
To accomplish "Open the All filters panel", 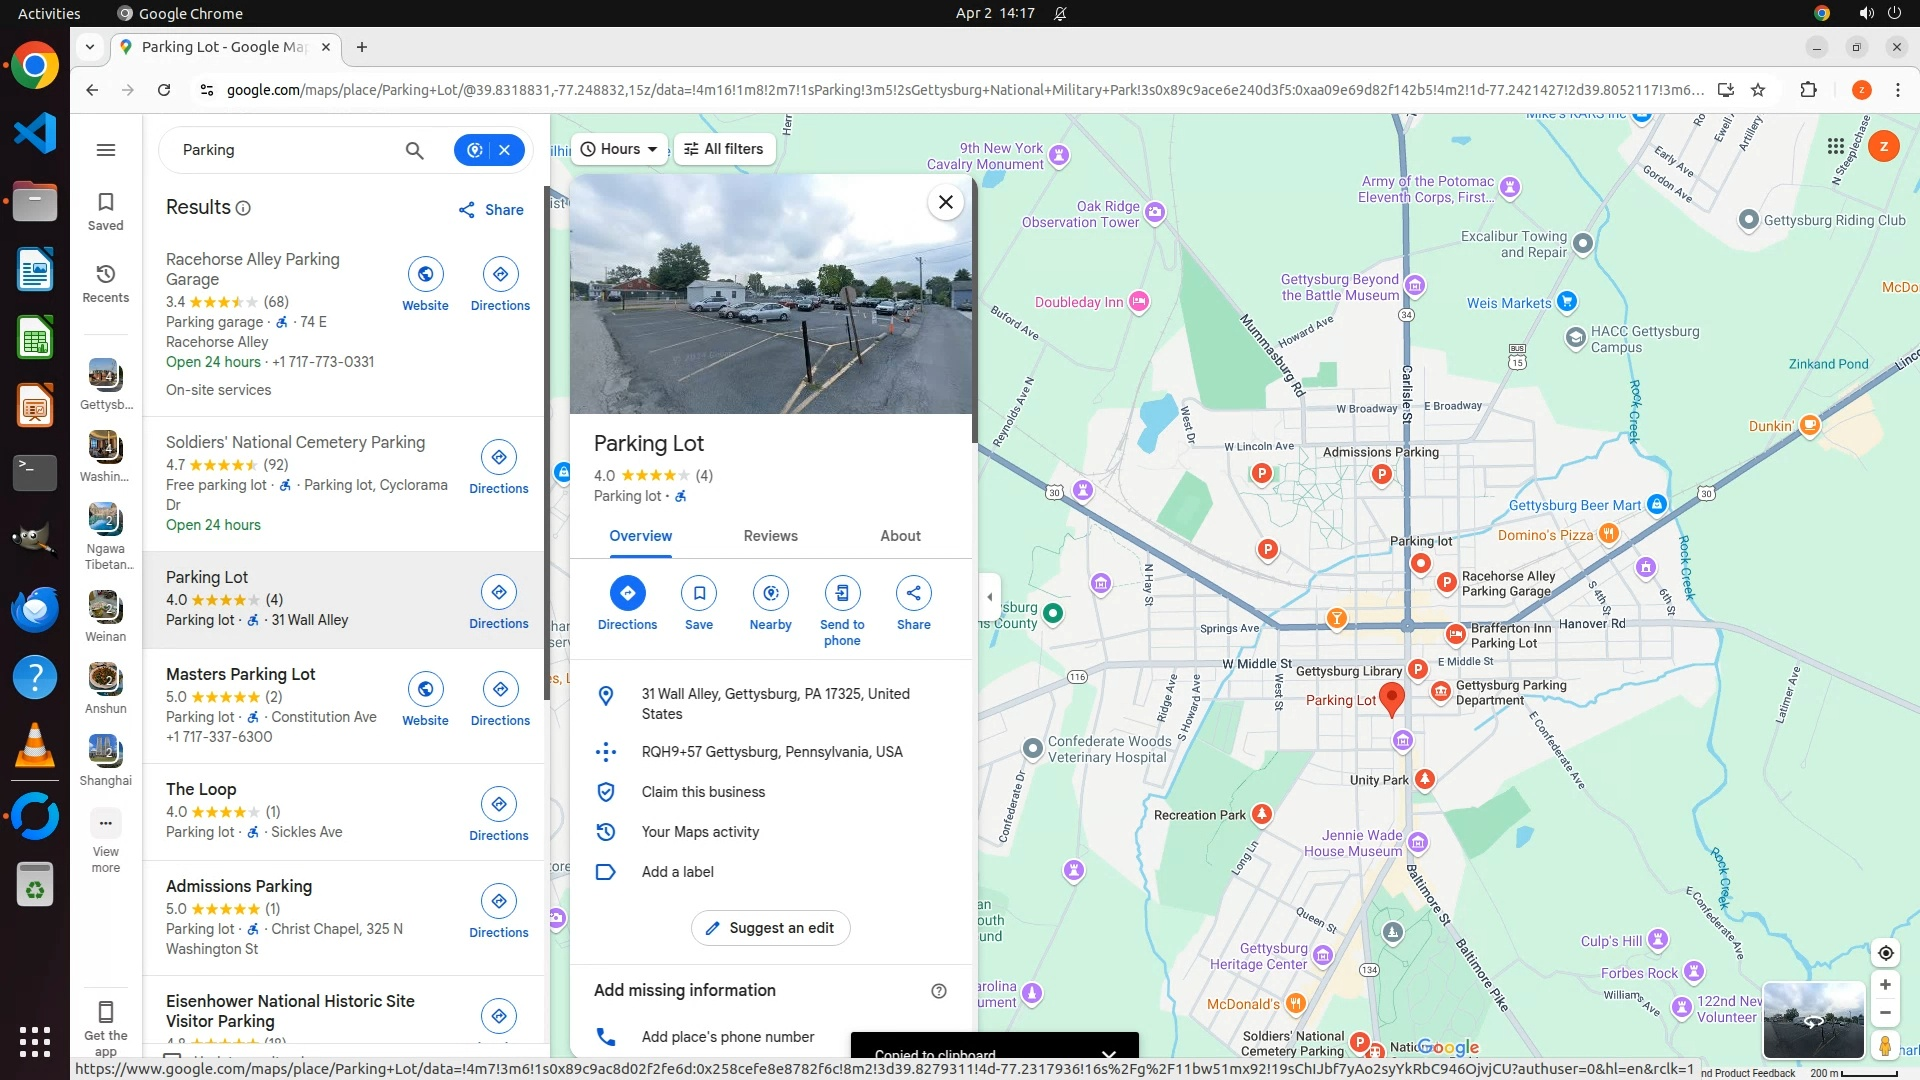I will pyautogui.click(x=724, y=149).
